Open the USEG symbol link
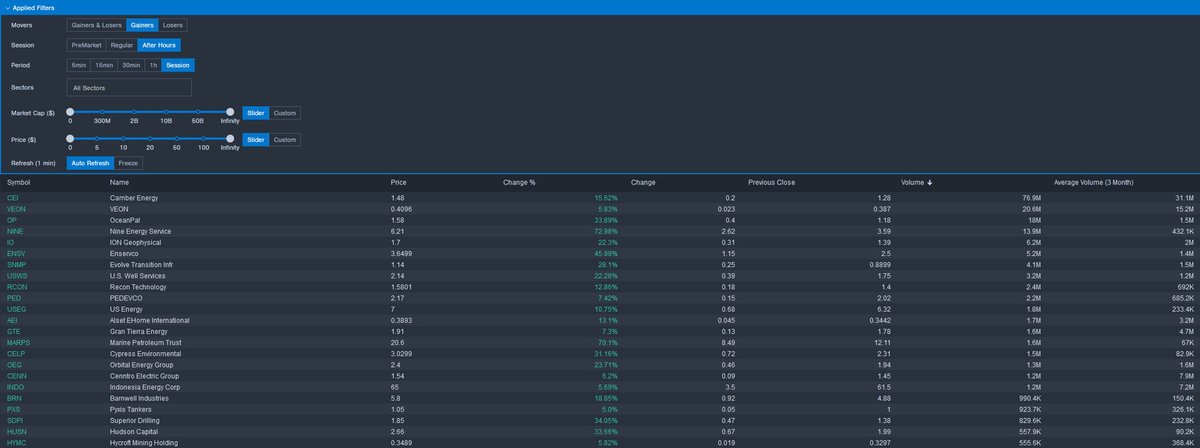This screenshot has height=448, width=1200. 17,309
